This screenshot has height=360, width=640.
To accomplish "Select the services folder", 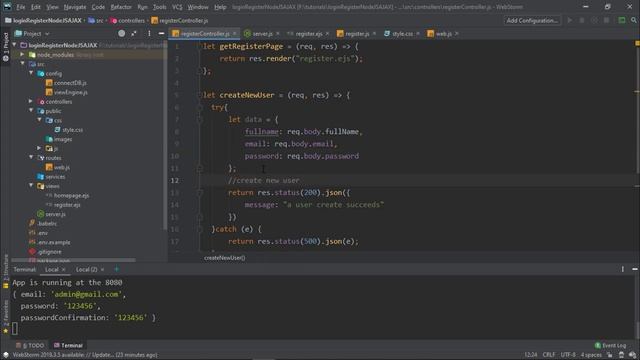I will (x=55, y=177).
